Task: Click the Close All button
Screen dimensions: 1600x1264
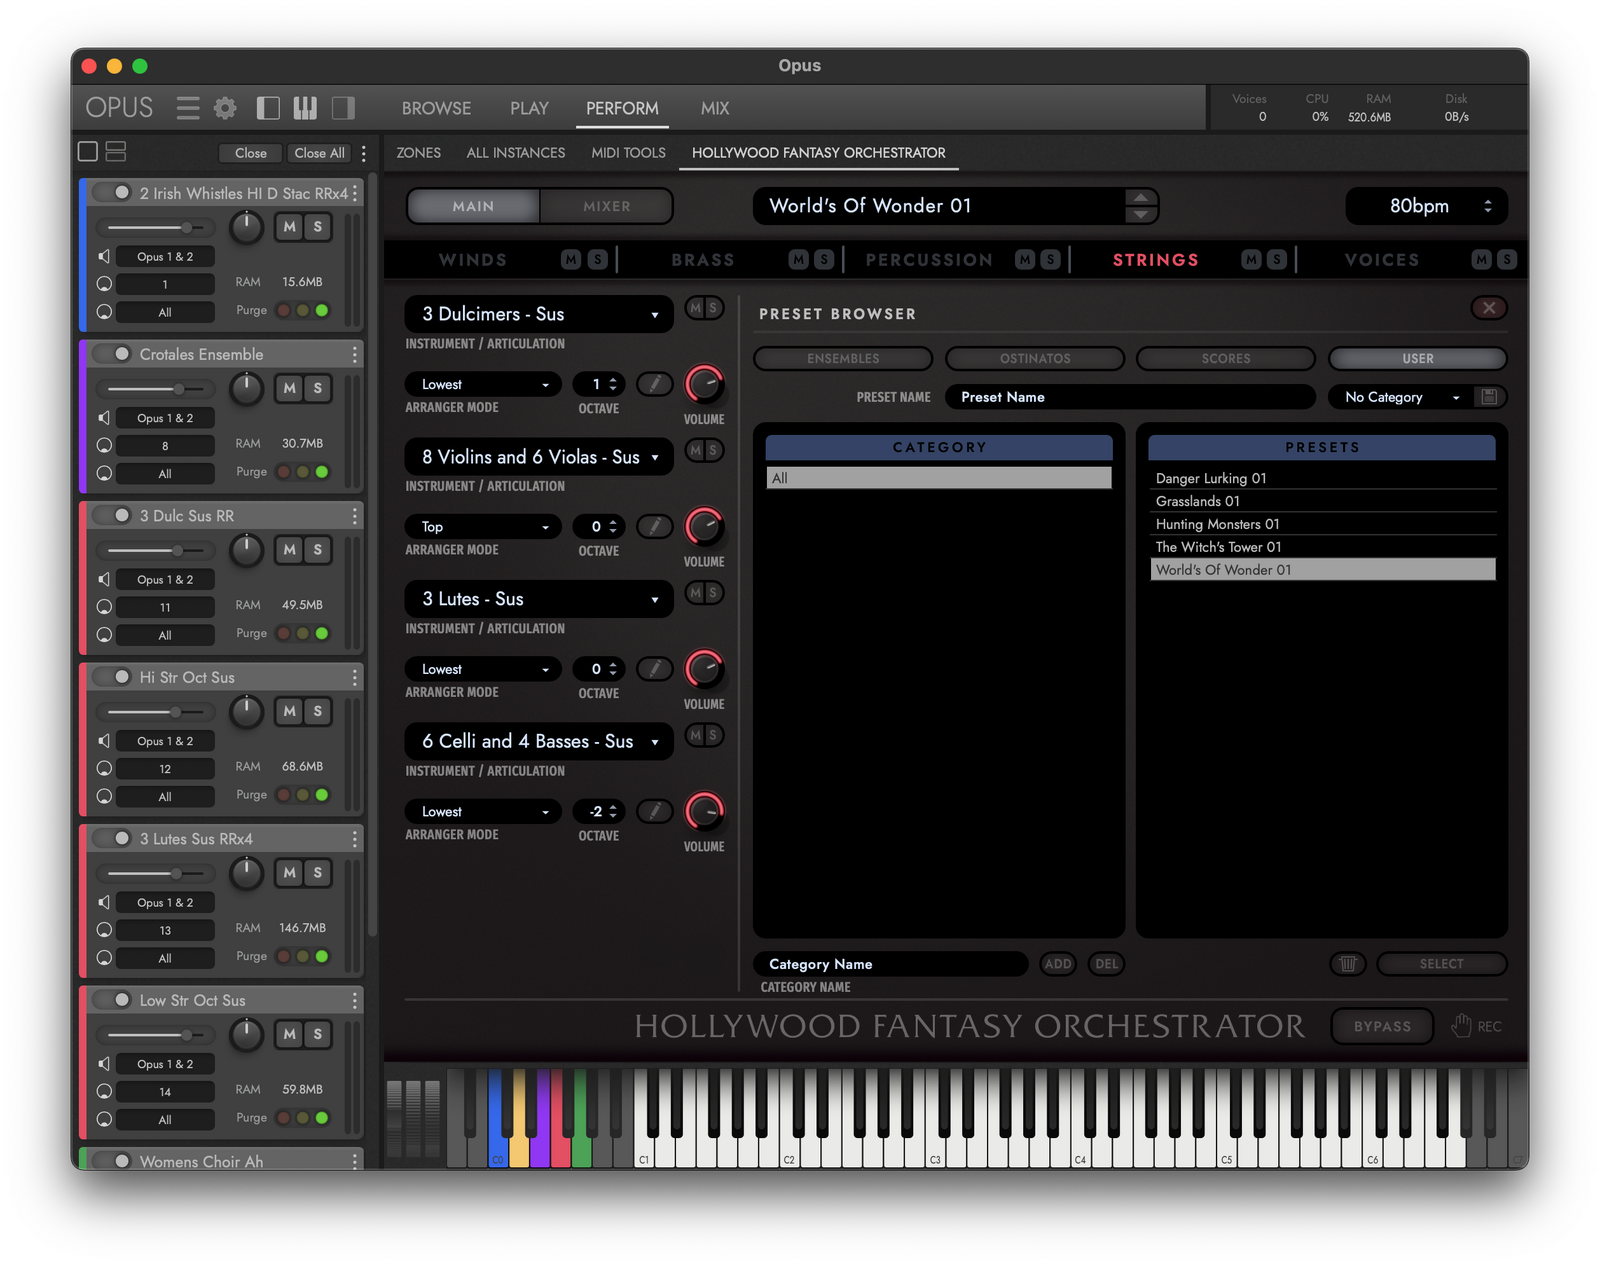Action: pos(319,153)
